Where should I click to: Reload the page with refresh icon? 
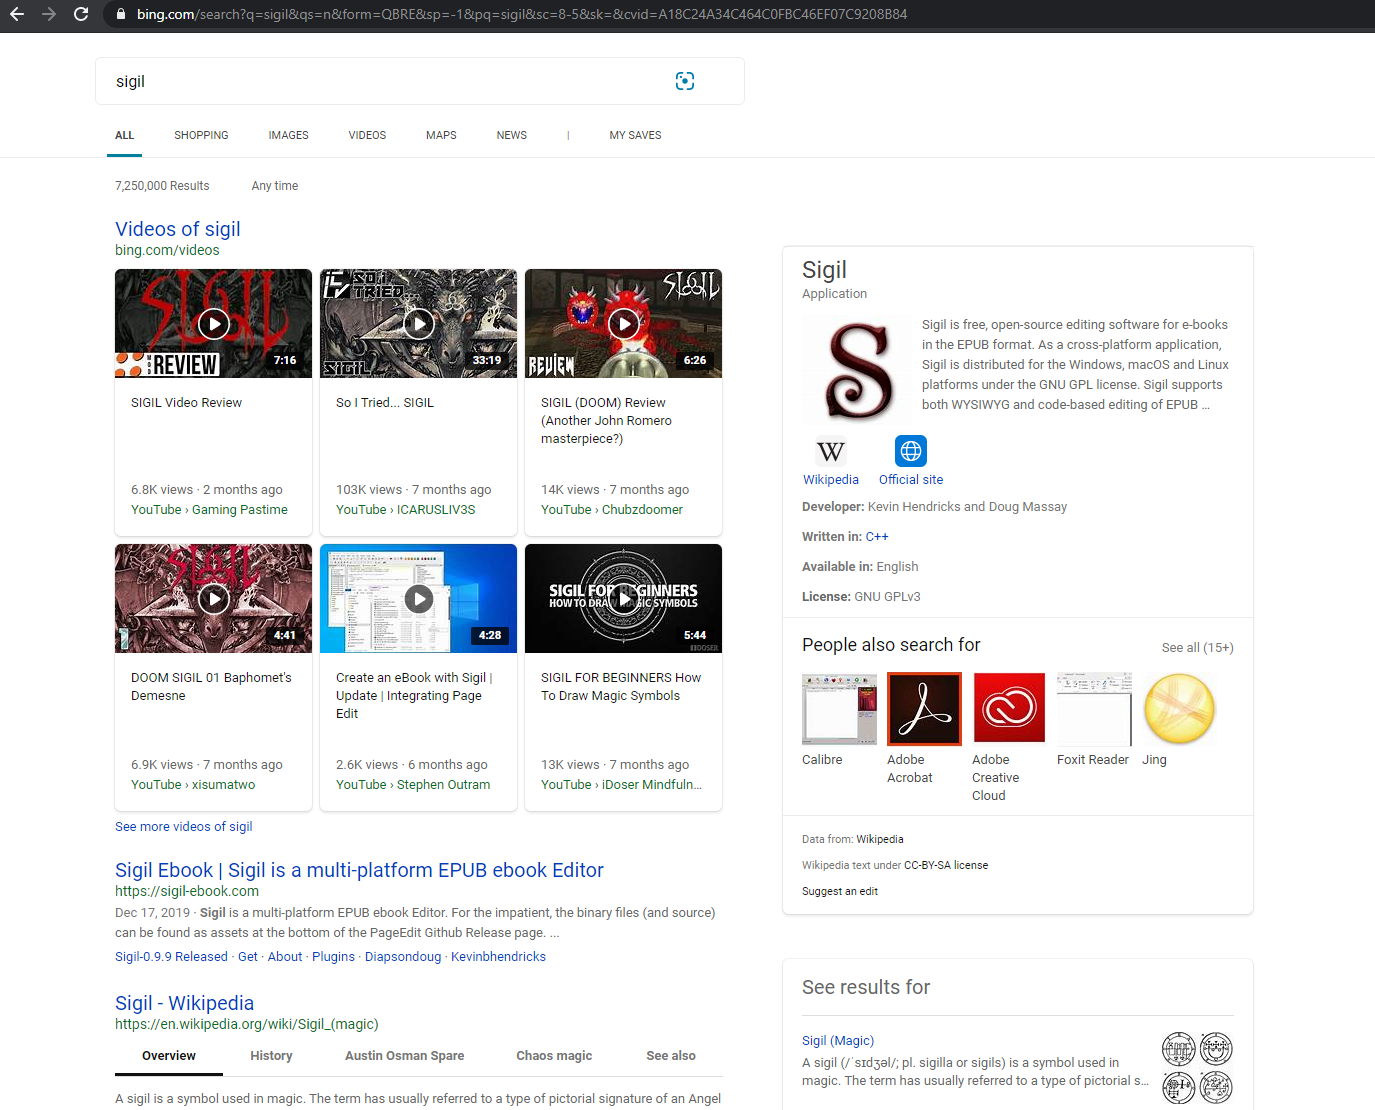81,14
